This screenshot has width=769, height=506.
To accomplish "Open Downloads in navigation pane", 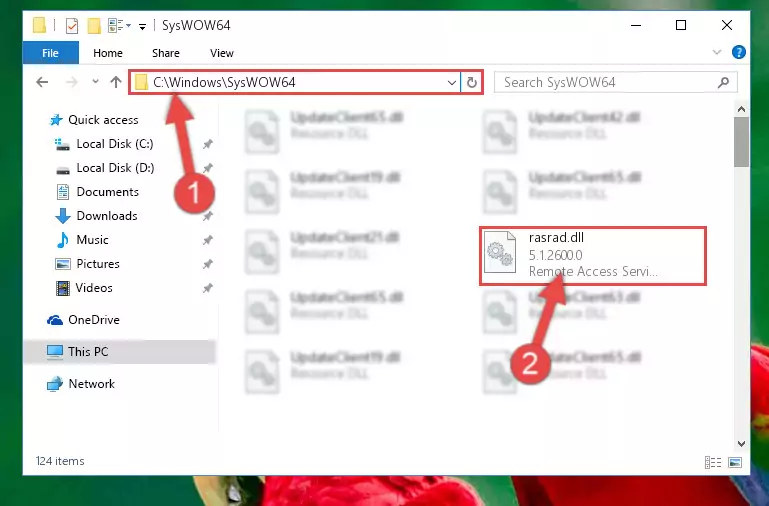I will coord(106,216).
